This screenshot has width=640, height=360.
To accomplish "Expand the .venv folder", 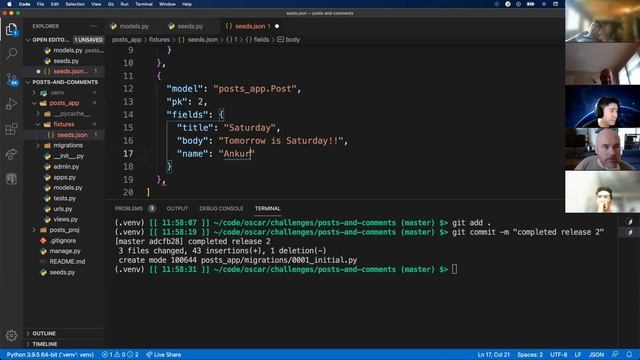I will click(x=64, y=93).
